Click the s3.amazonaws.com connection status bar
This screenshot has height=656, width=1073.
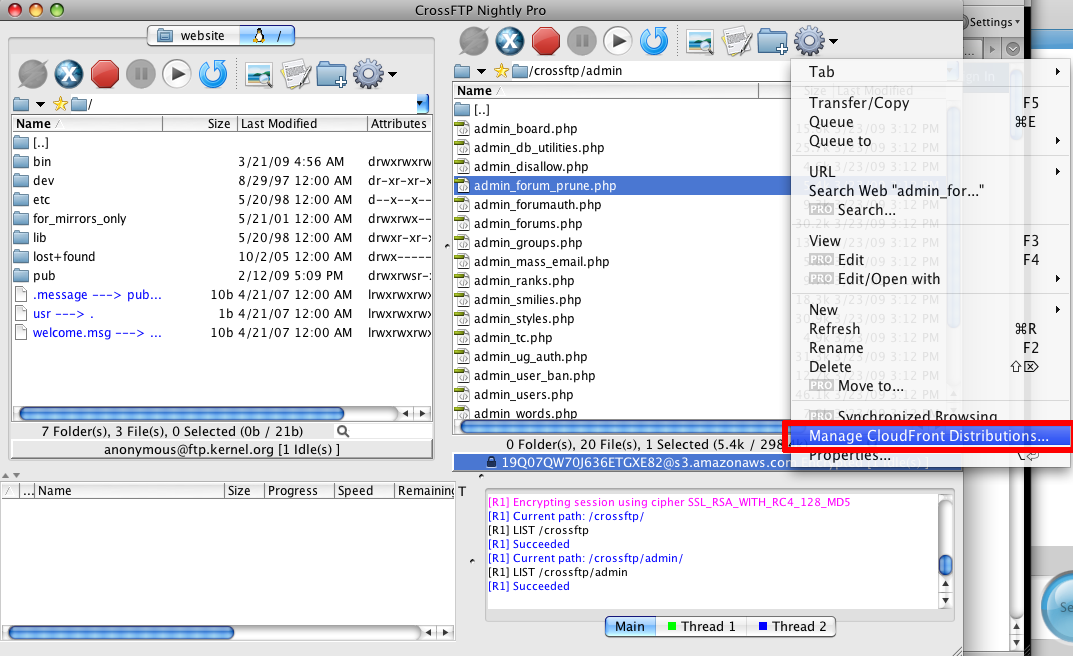point(621,462)
